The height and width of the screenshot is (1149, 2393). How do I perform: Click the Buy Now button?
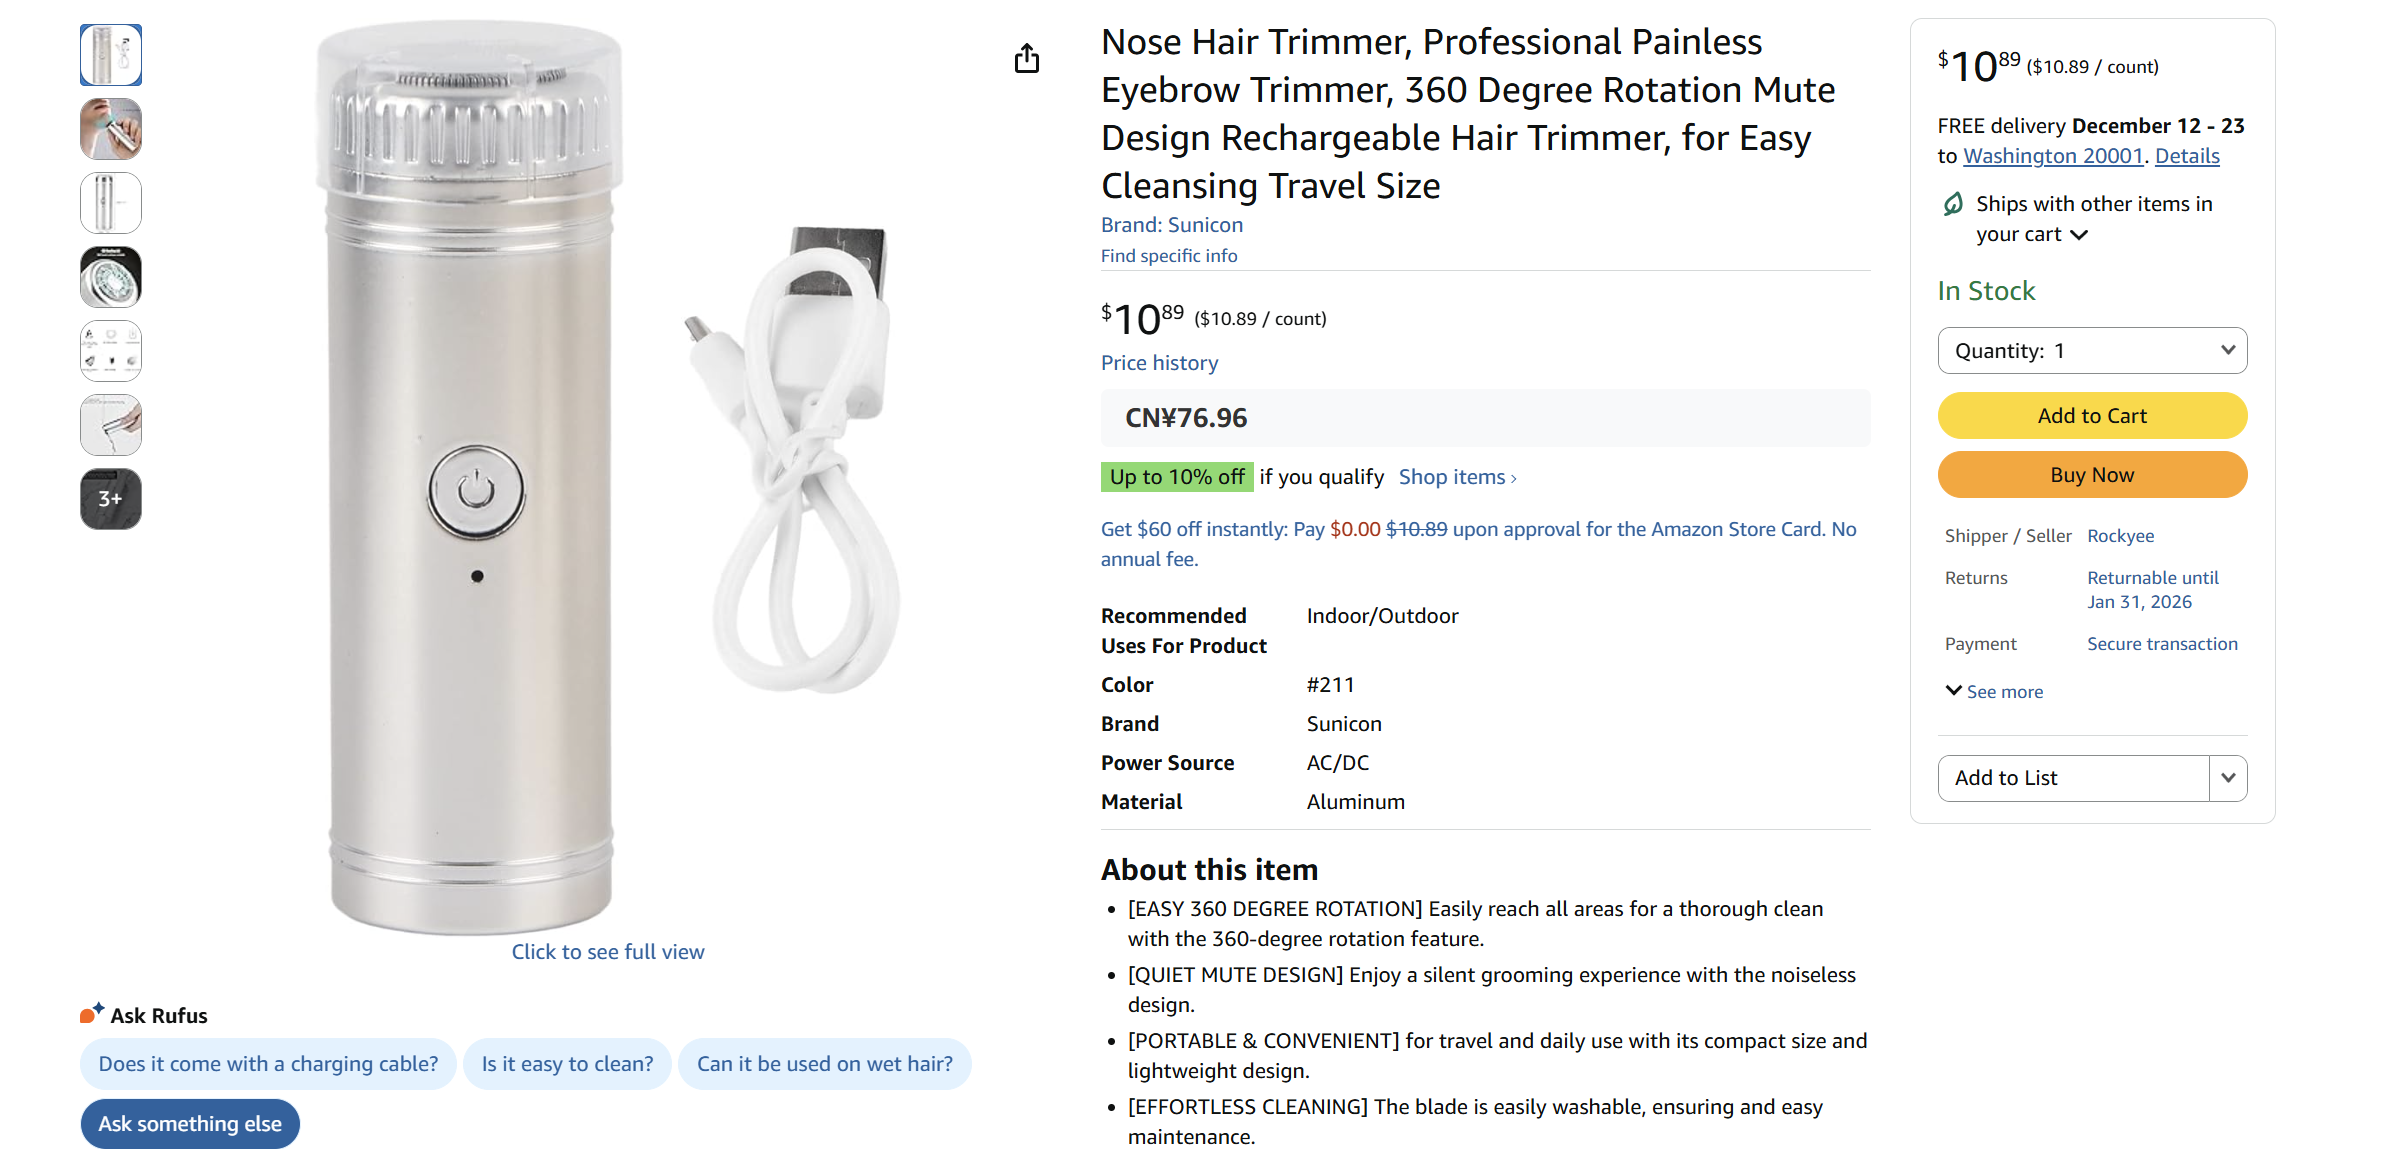coord(2092,474)
